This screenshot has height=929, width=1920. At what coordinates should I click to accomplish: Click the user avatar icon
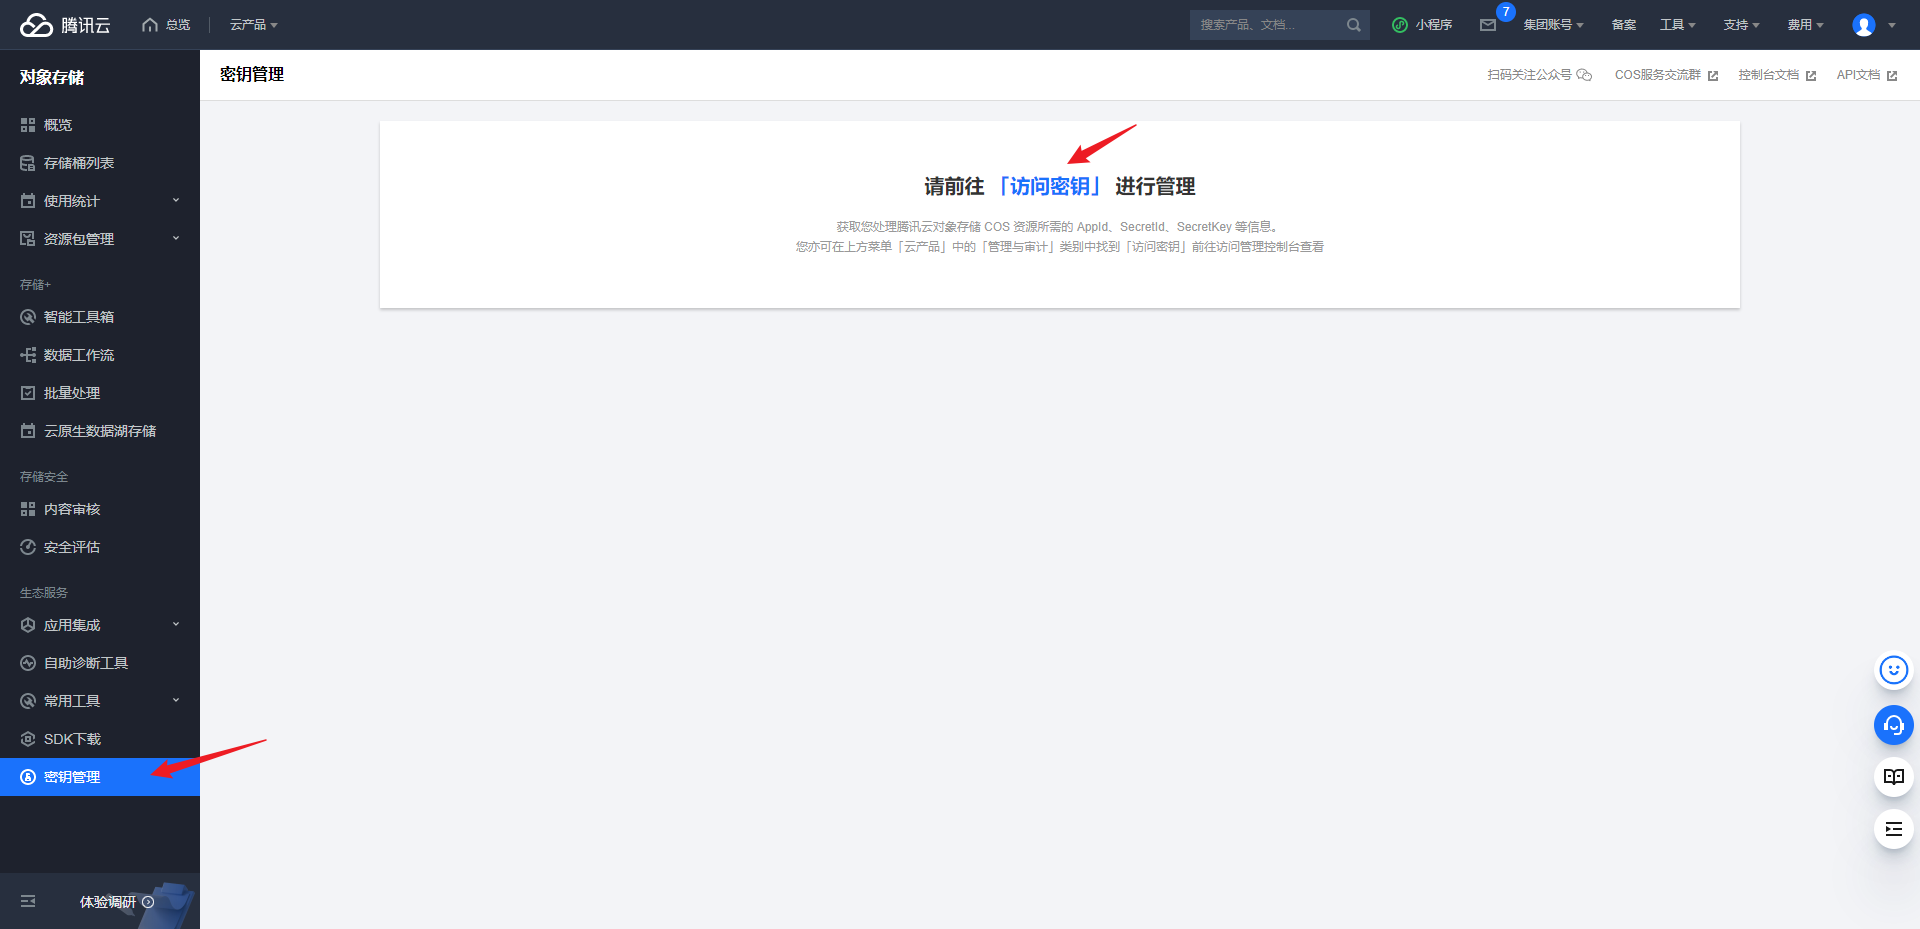(x=1864, y=25)
